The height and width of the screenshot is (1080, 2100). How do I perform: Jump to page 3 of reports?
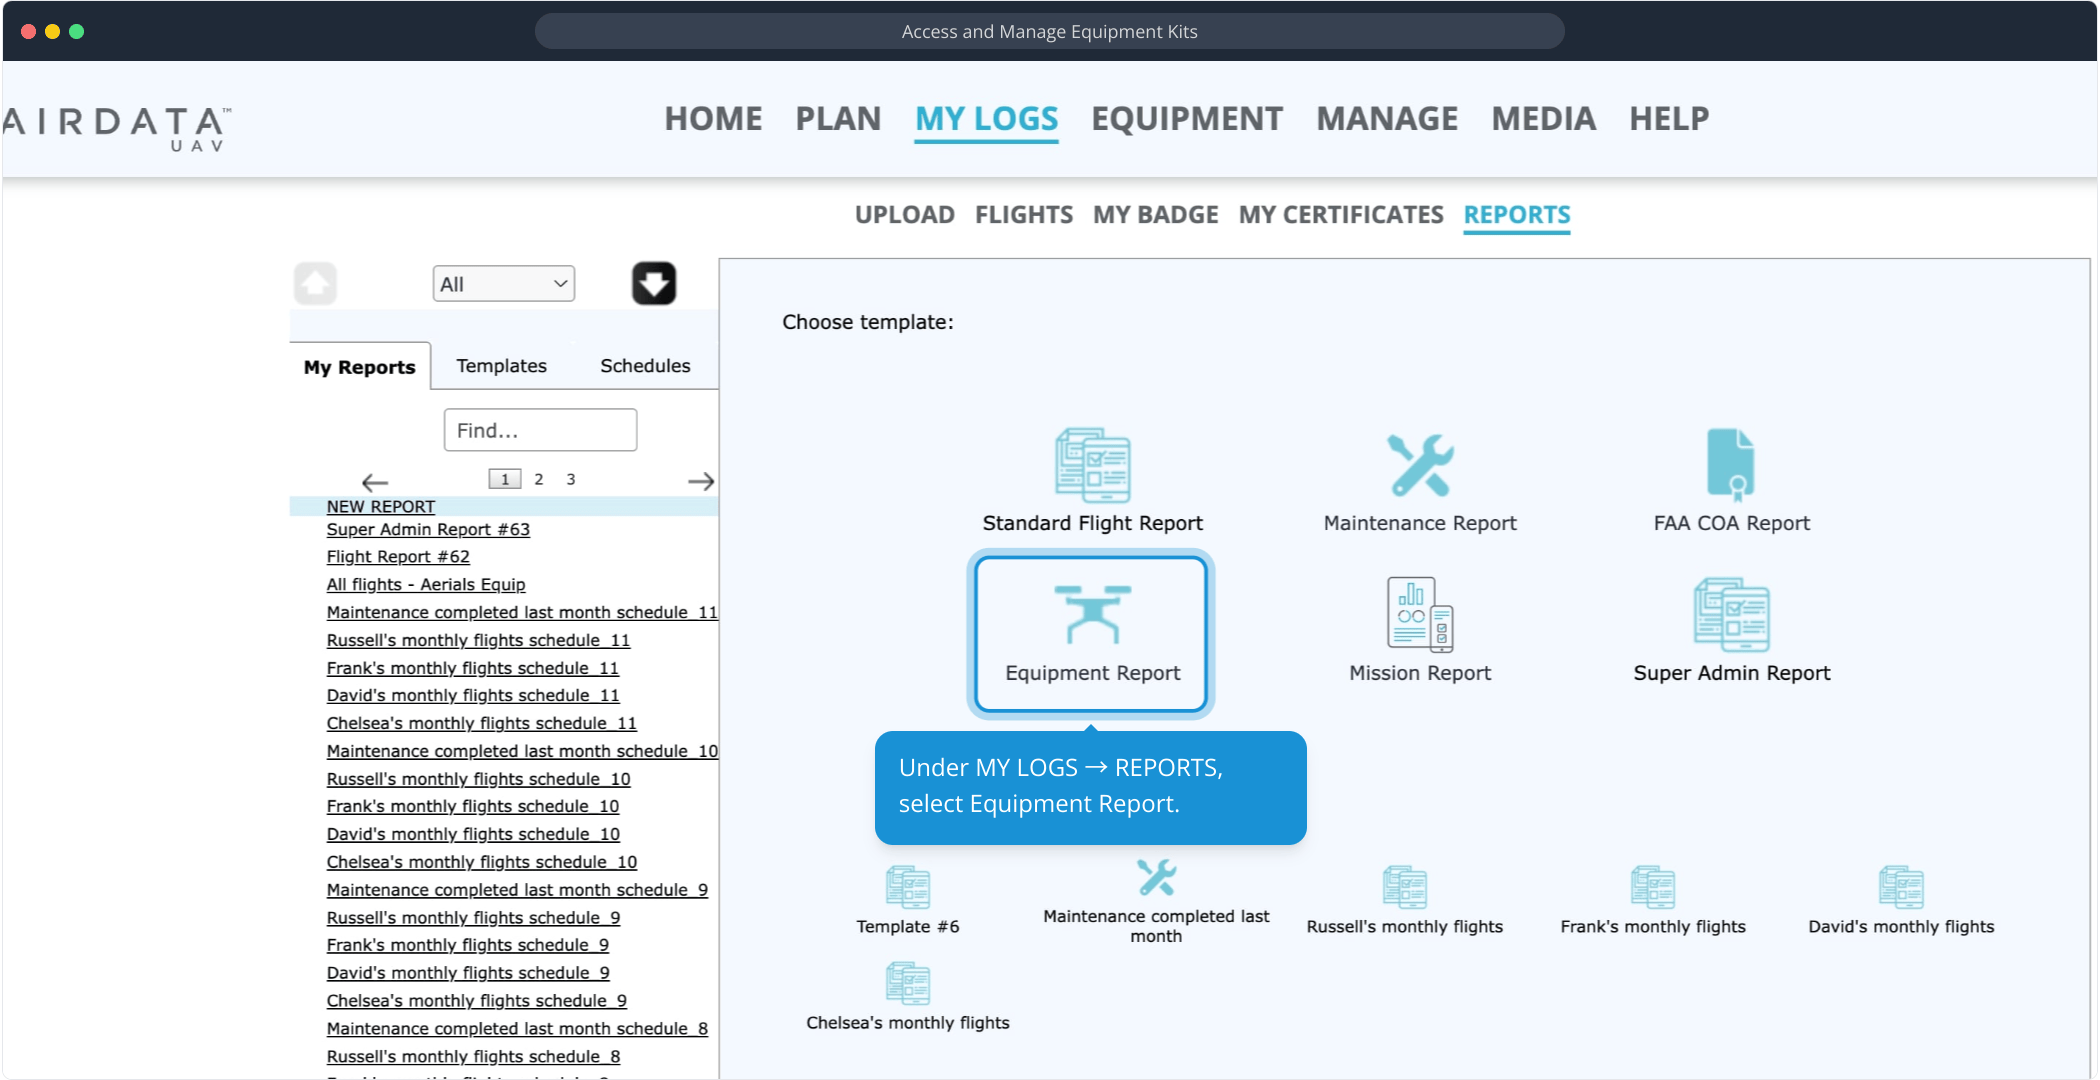click(x=571, y=480)
